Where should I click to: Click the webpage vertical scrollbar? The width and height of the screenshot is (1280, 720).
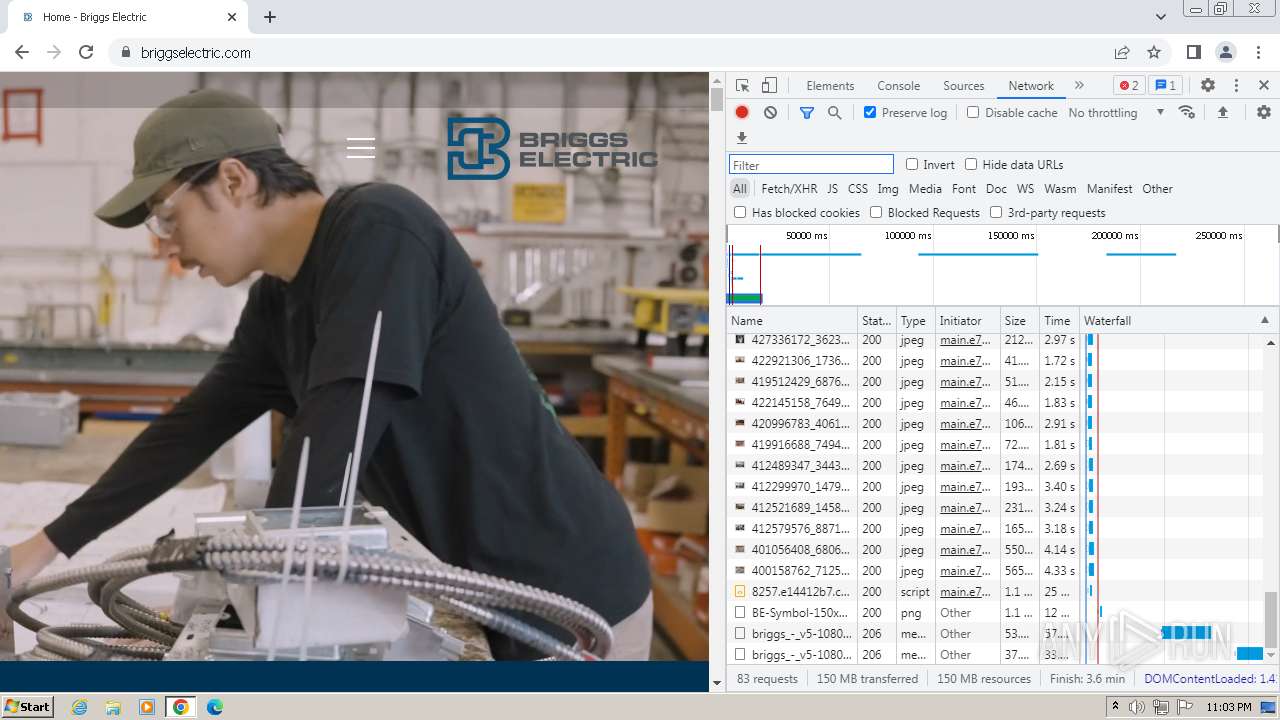pos(716,99)
